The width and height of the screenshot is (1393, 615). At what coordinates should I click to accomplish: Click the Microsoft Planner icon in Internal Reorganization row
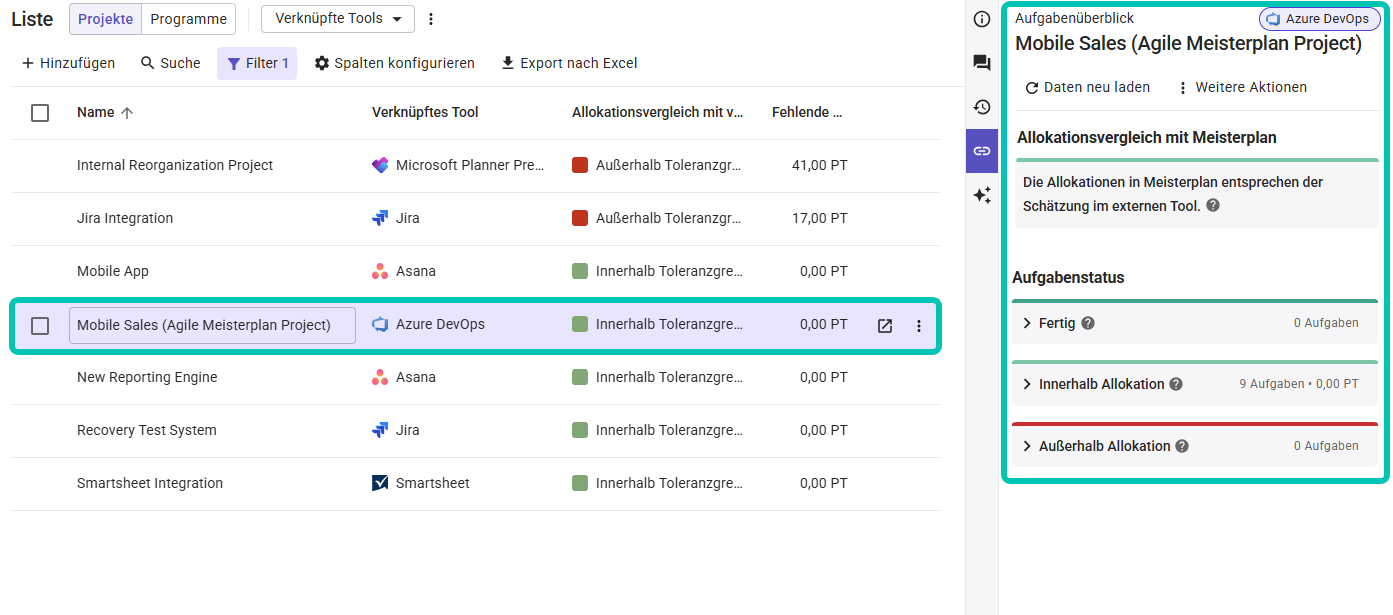click(380, 165)
